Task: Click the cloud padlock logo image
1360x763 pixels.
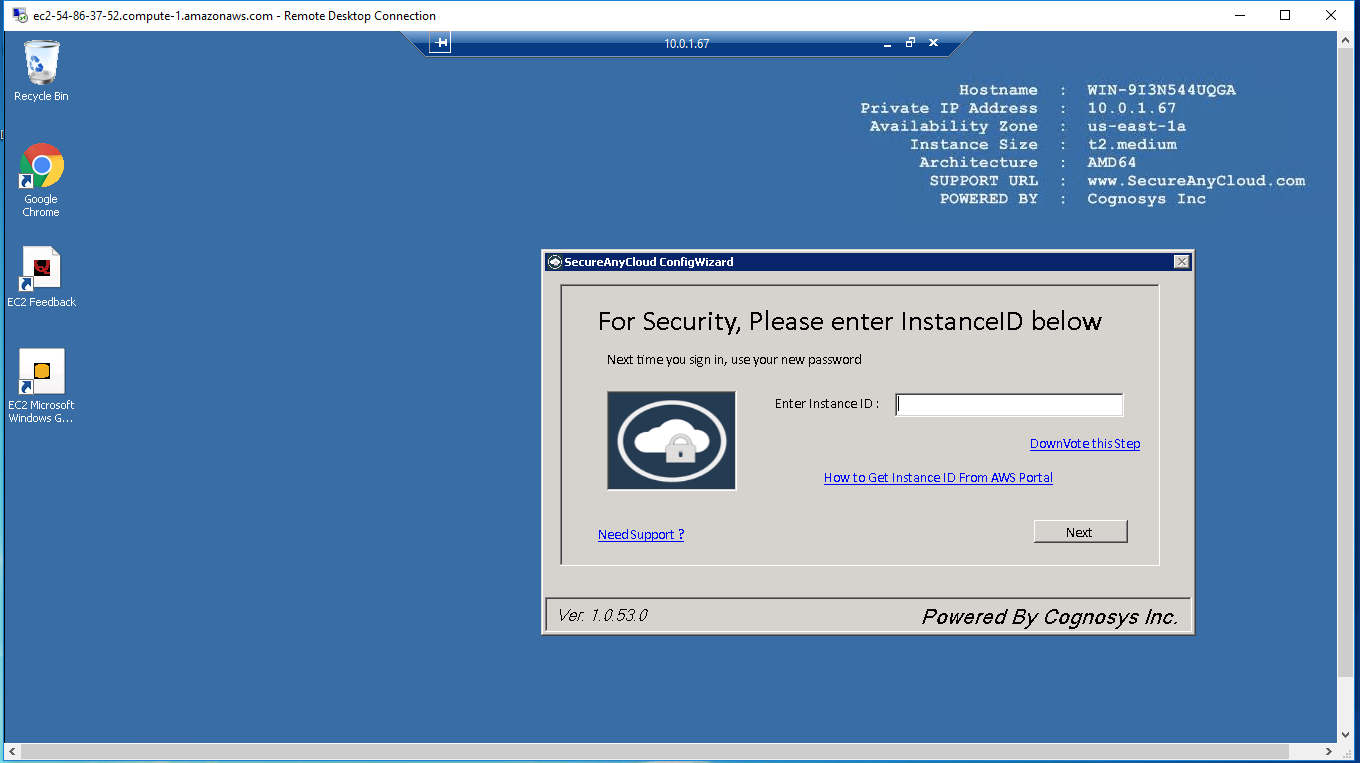Action: [671, 441]
